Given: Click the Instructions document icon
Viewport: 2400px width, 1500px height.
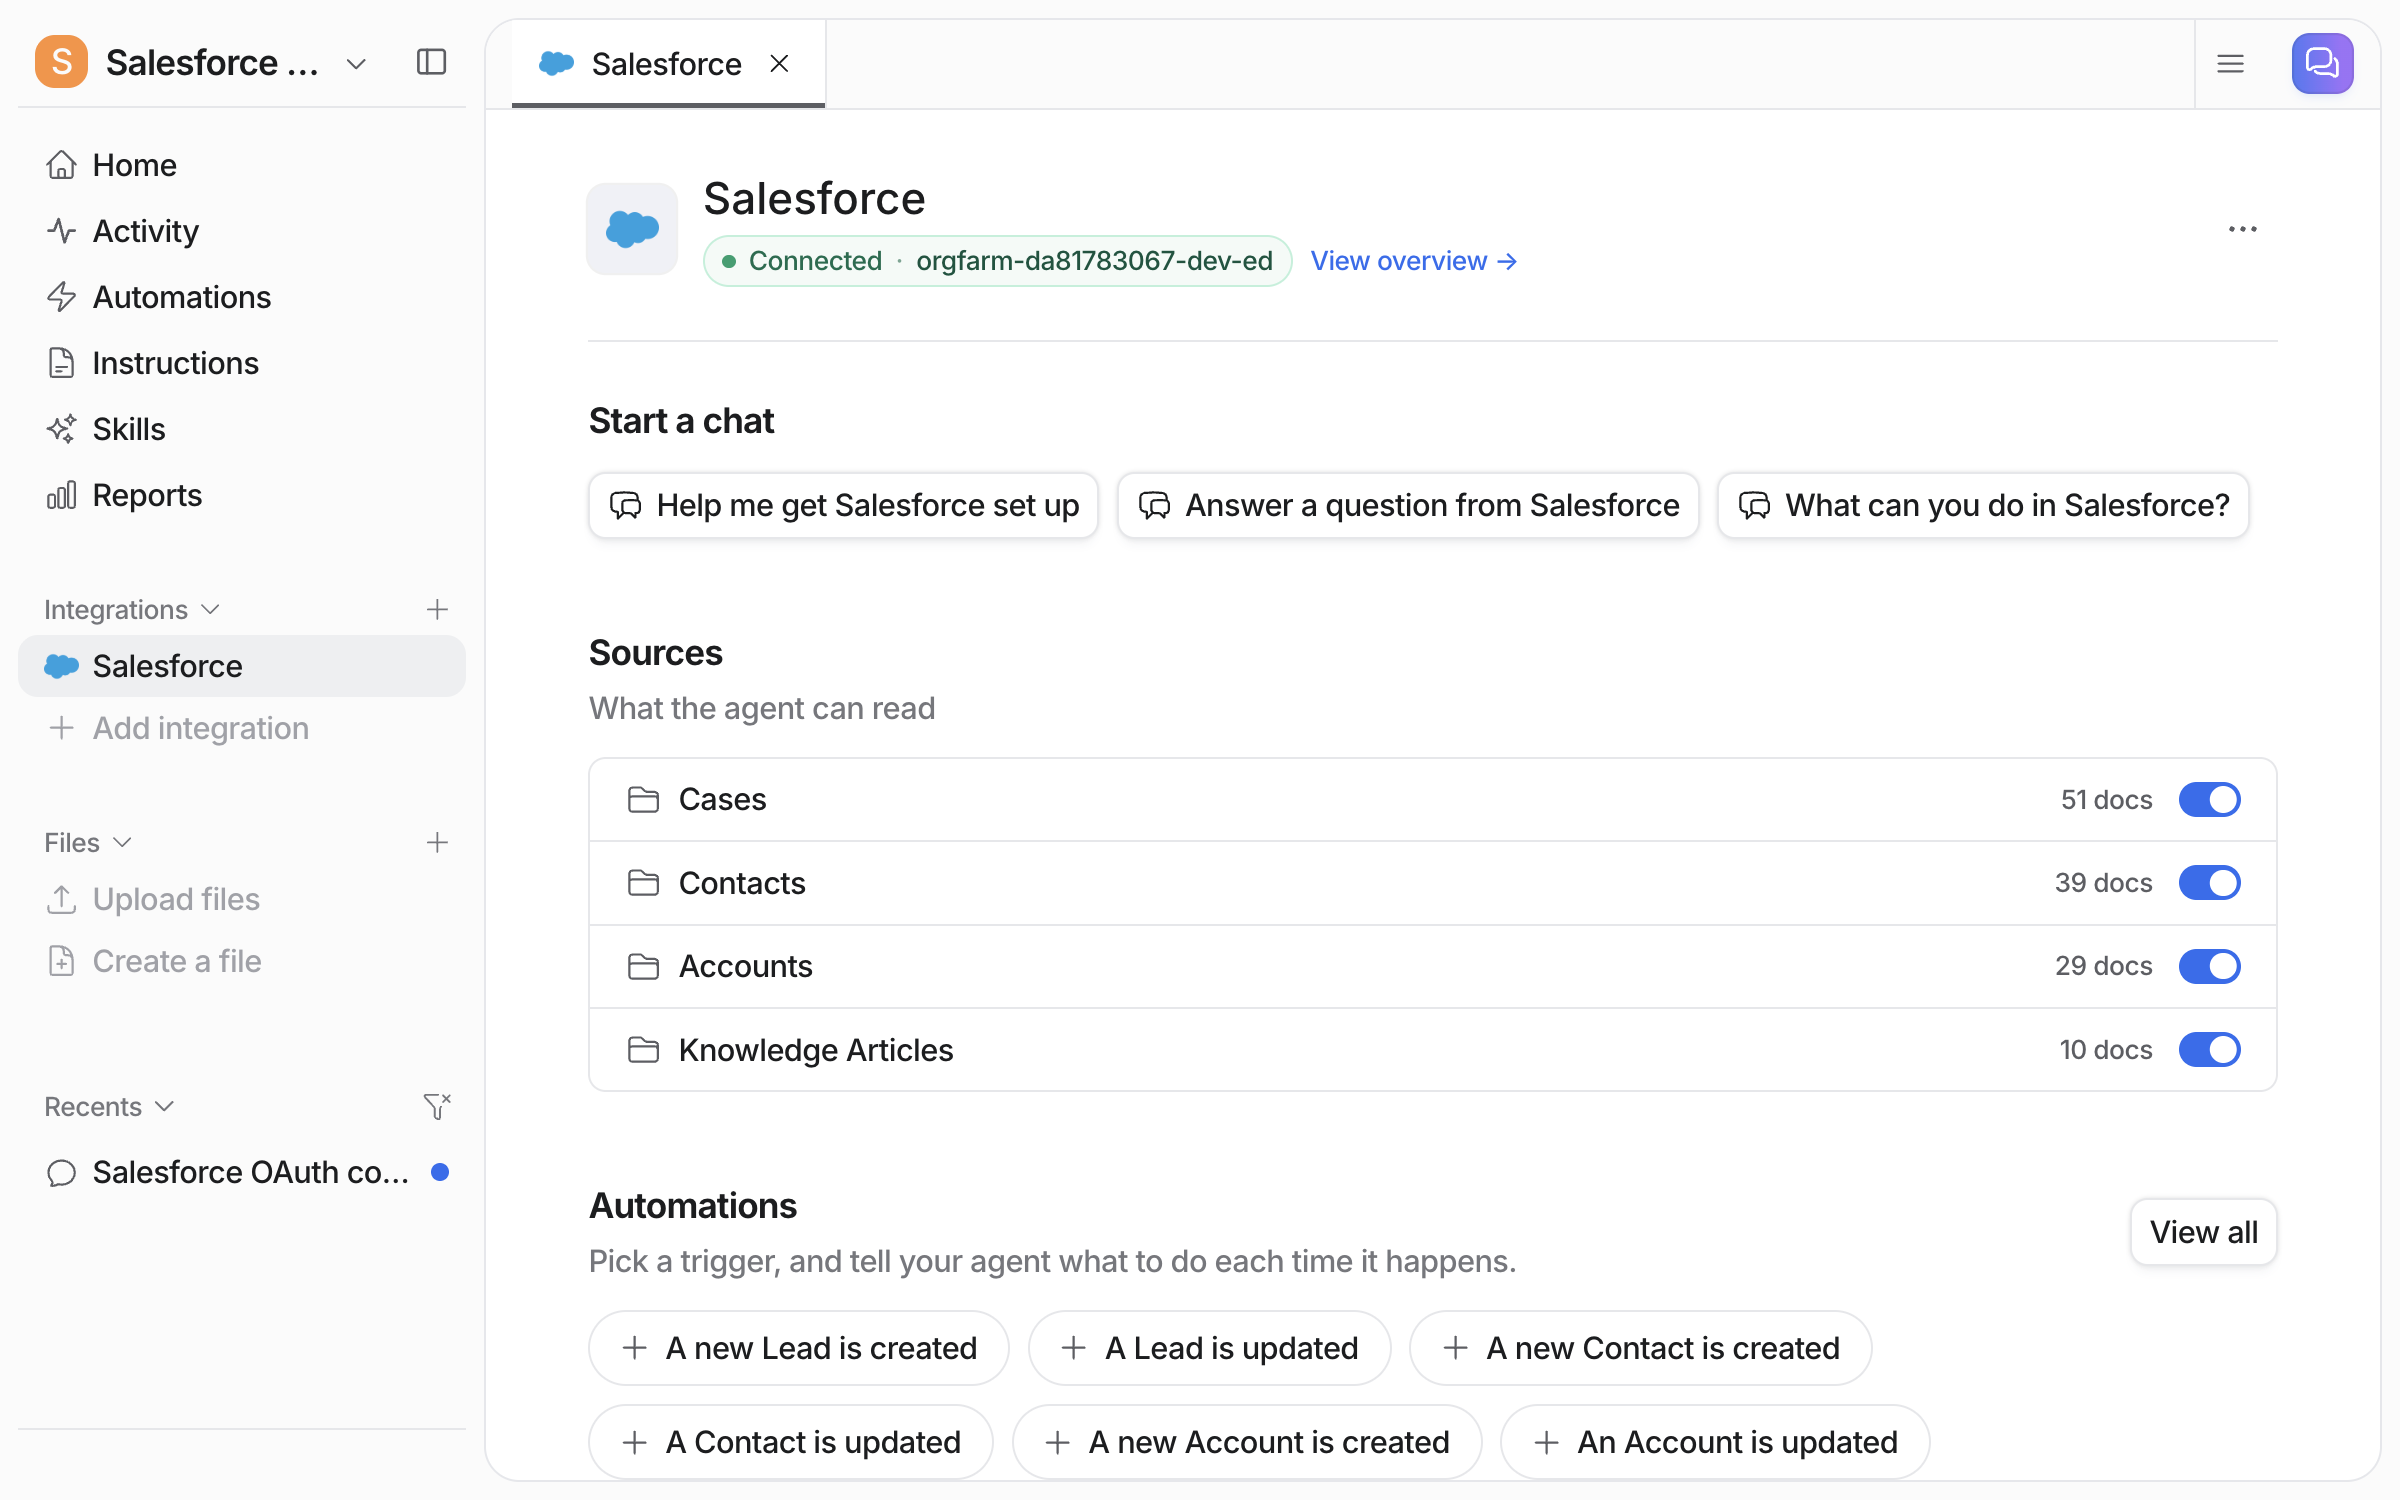Looking at the screenshot, I should (x=61, y=362).
